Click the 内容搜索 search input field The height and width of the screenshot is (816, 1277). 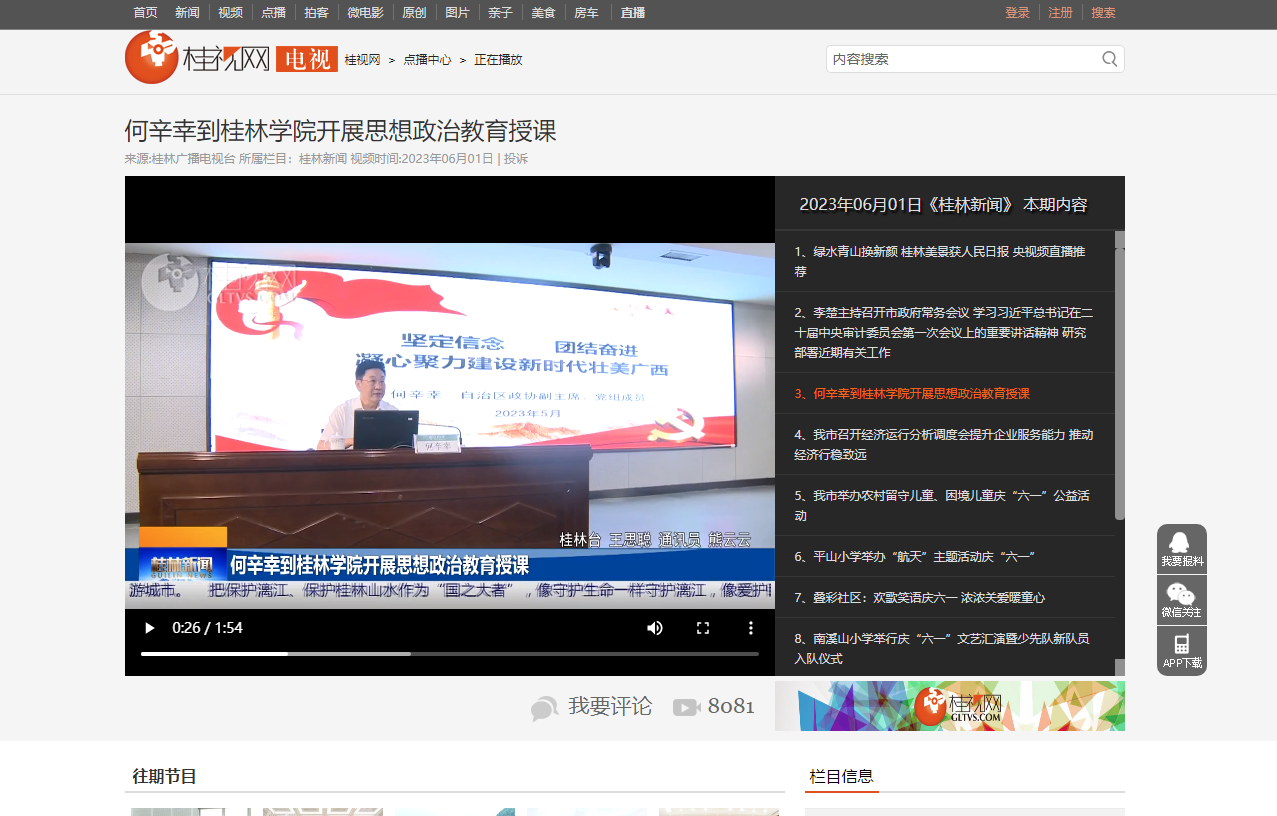[960, 59]
